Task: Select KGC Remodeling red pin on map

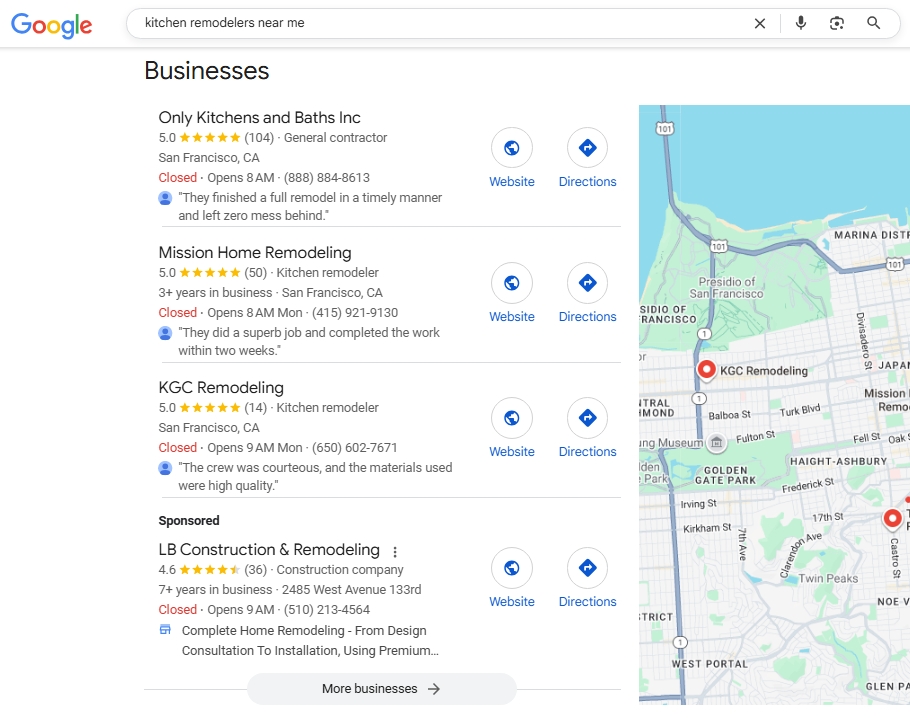Action: pos(706,370)
